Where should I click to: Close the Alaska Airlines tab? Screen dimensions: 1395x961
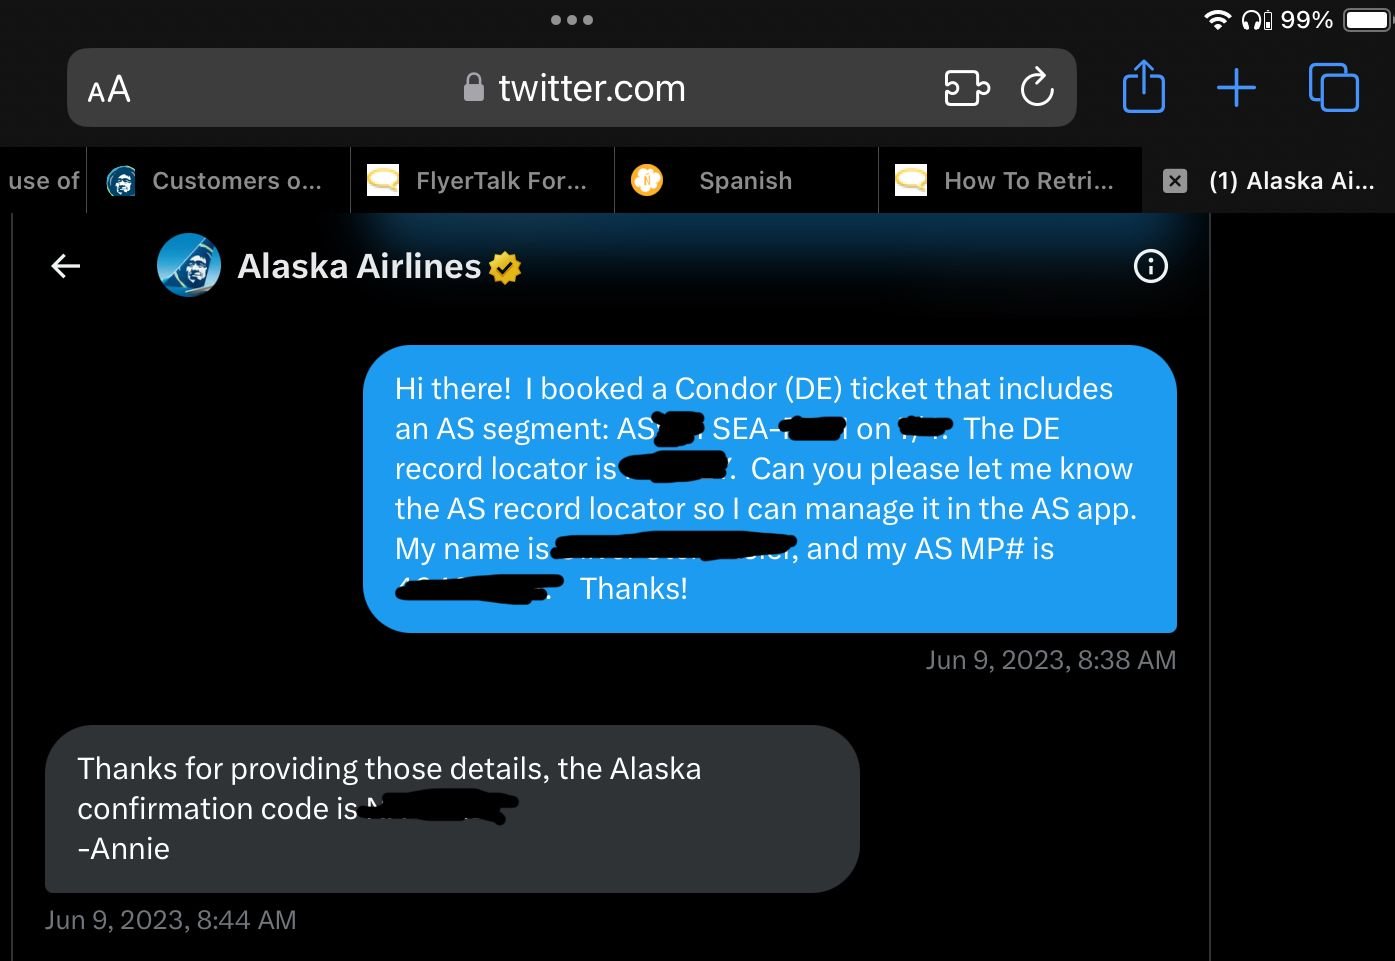click(1175, 181)
